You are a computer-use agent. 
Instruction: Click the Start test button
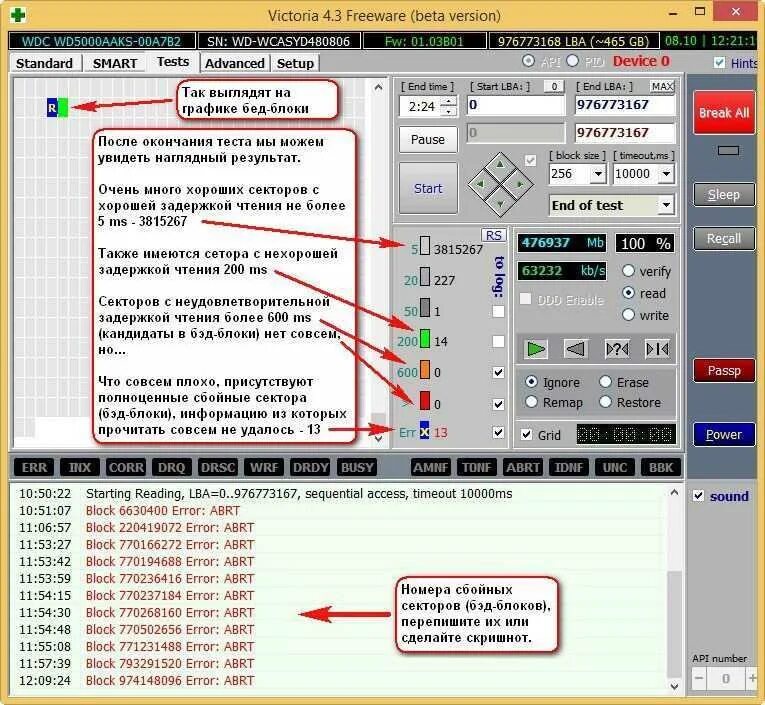click(x=428, y=188)
